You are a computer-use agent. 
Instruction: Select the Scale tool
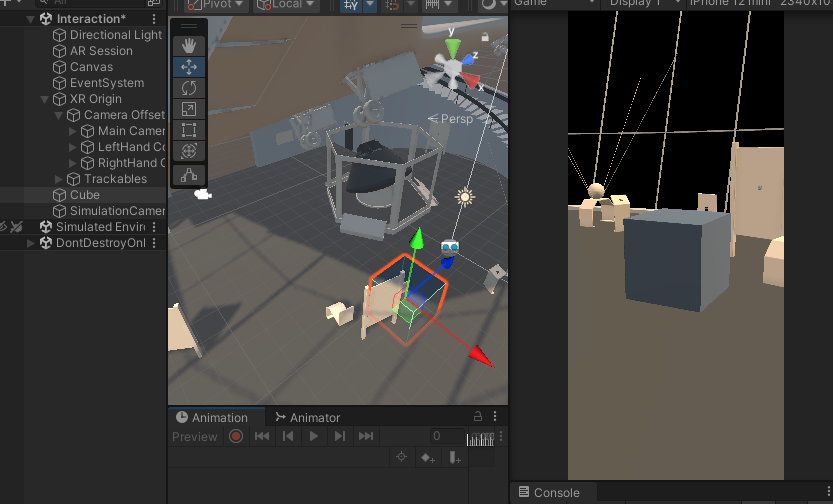[189, 109]
